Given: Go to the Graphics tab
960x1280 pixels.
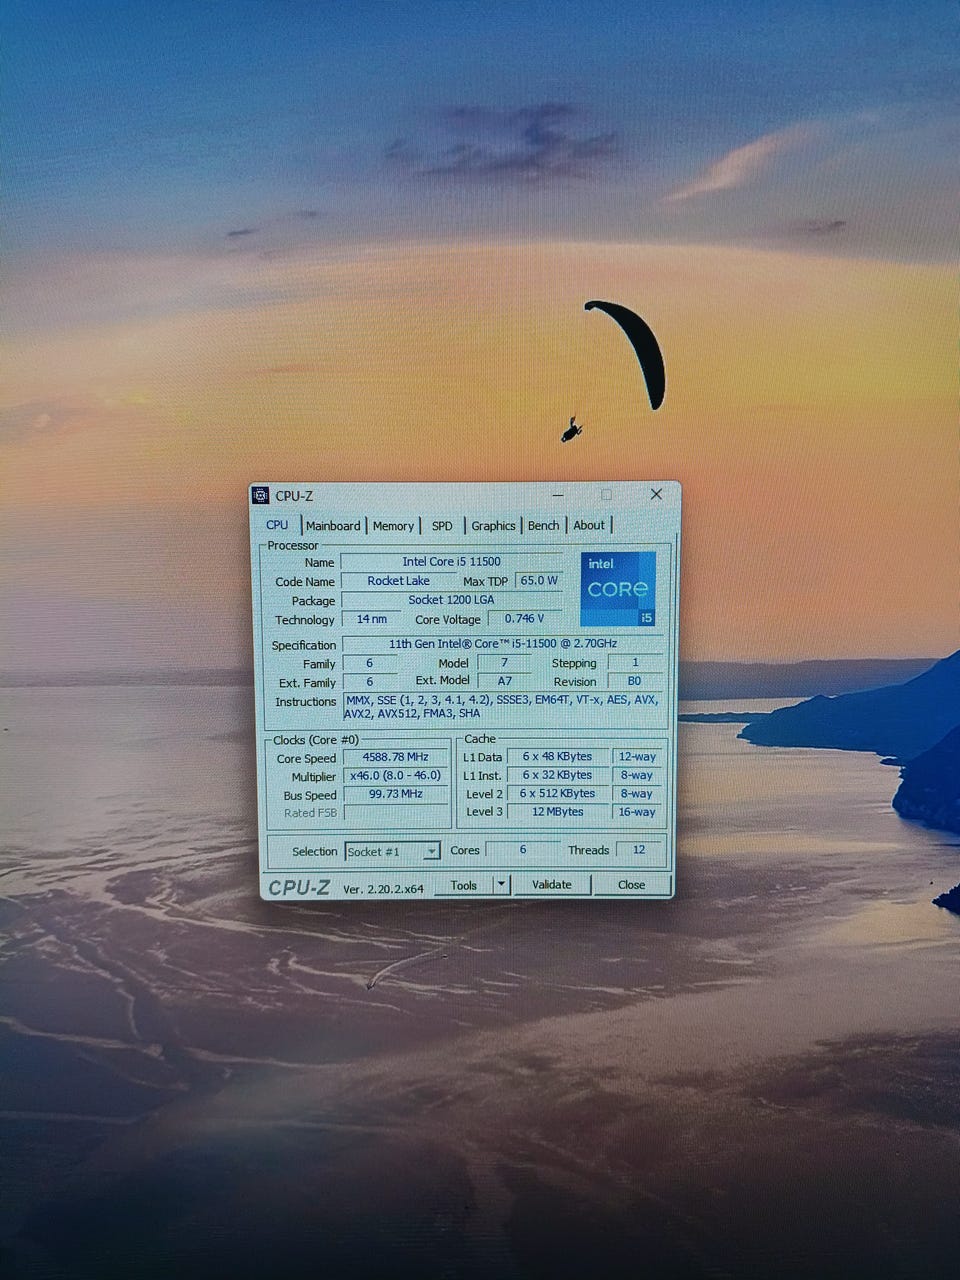Looking at the screenshot, I should pyautogui.click(x=493, y=526).
